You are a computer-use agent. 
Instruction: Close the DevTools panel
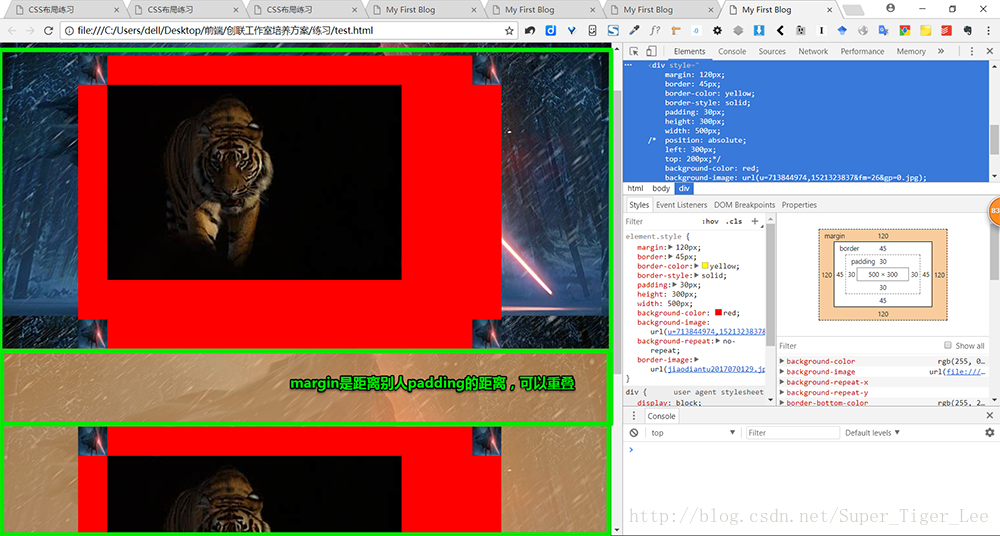pyautogui.click(x=990, y=52)
